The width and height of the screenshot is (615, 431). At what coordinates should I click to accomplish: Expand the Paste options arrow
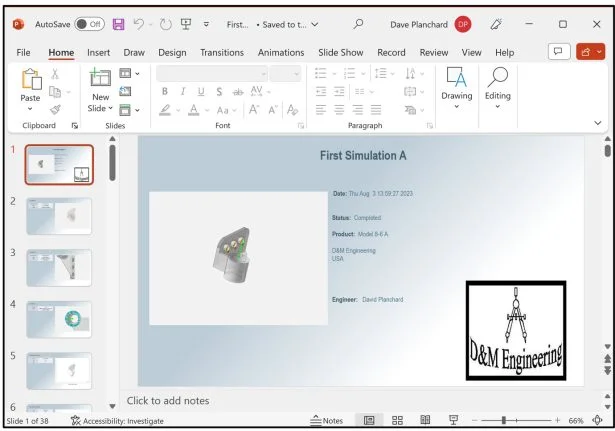pos(30,109)
